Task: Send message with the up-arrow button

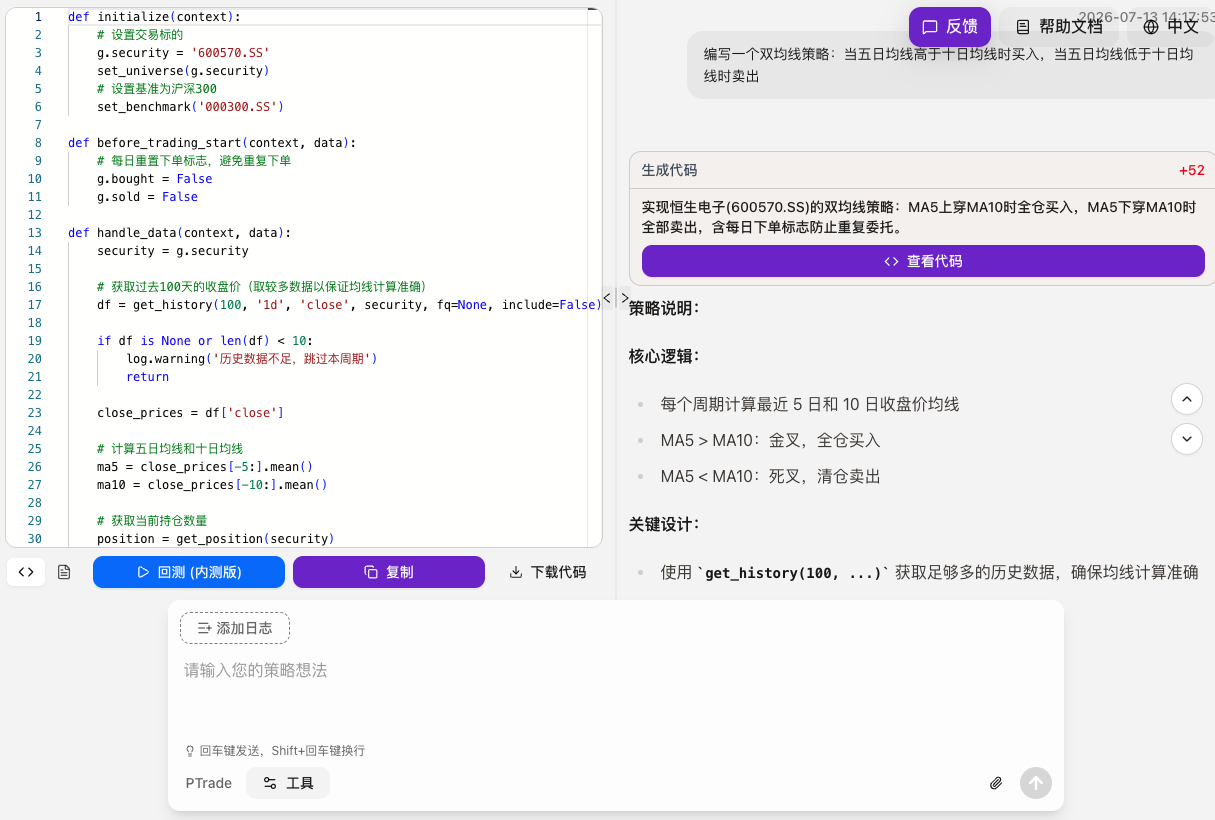Action: 1036,783
